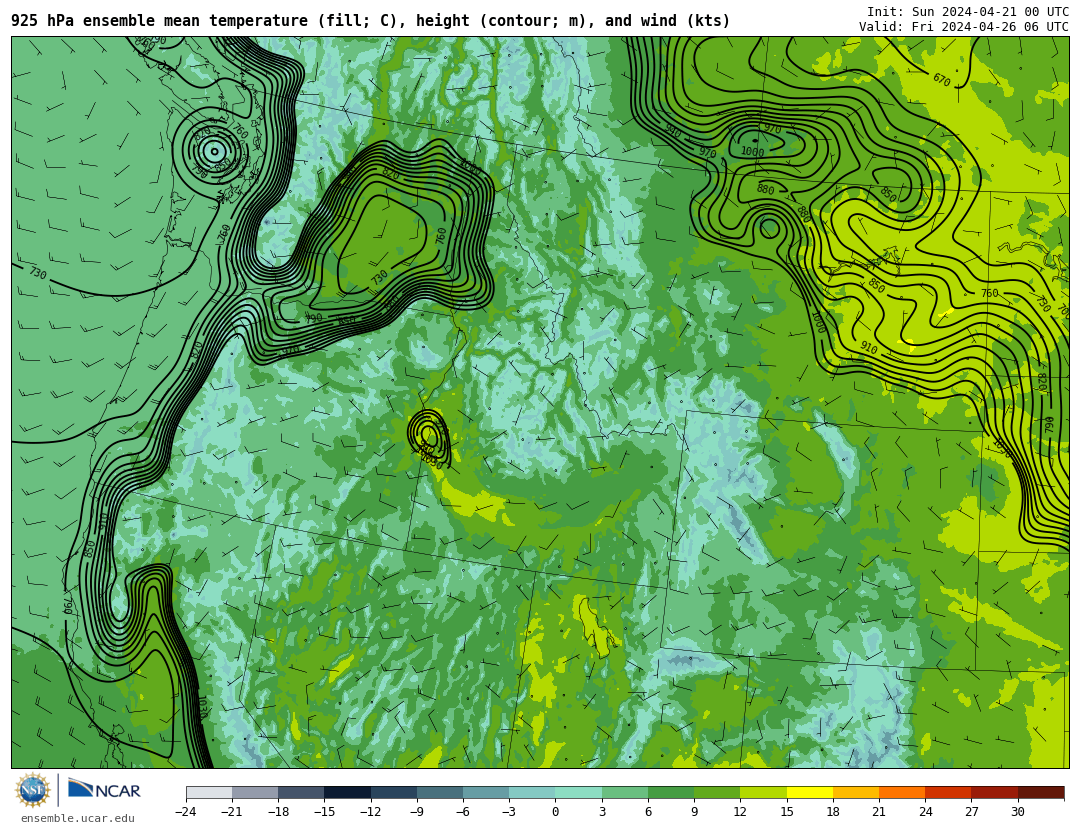The width and height of the screenshot is (1080, 831).
Task: Click the orange 21 to 24 colorbar swatch
Action: coord(902,792)
